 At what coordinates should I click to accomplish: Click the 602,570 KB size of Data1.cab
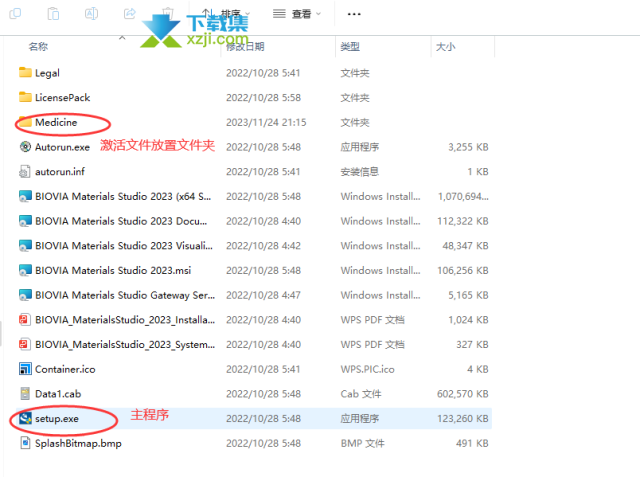click(462, 394)
